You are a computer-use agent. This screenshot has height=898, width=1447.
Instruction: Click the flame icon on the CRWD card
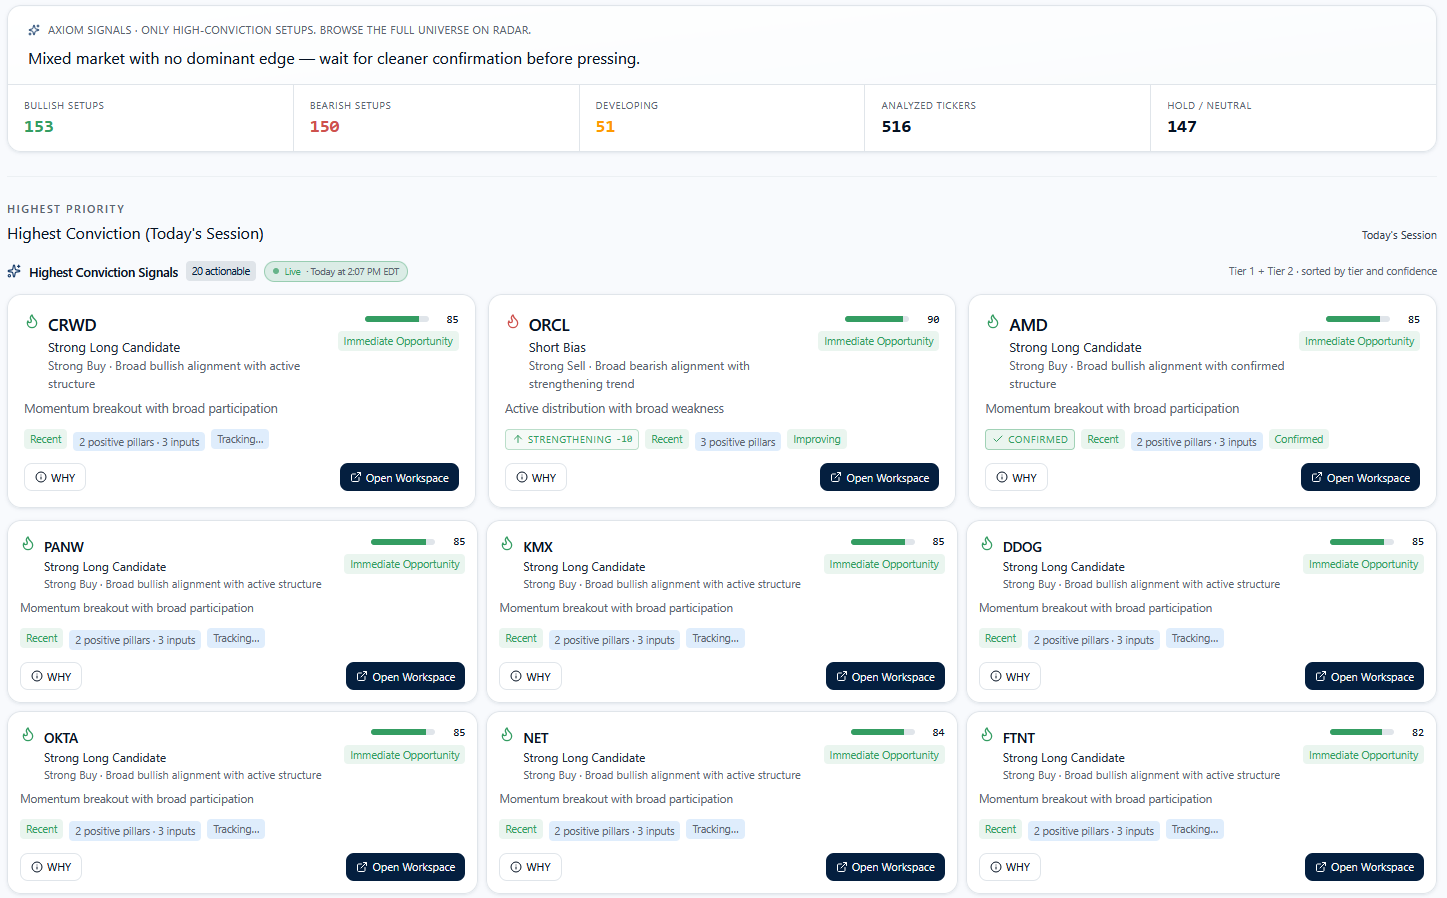(x=32, y=322)
